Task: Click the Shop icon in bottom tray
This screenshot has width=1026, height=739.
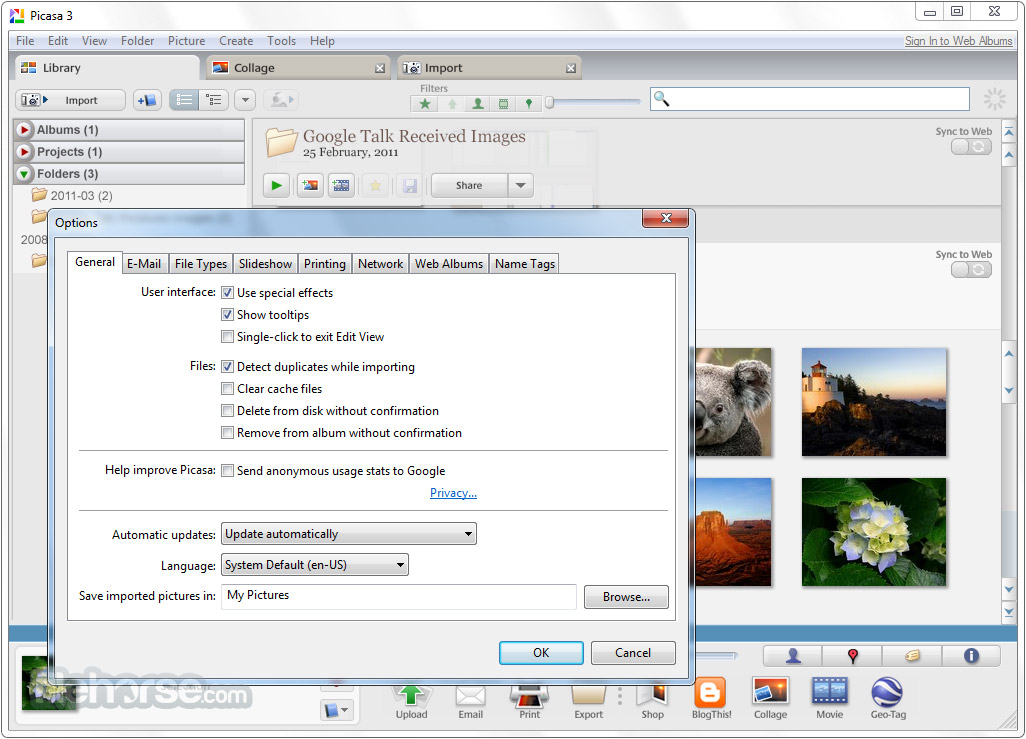Action: tap(652, 701)
